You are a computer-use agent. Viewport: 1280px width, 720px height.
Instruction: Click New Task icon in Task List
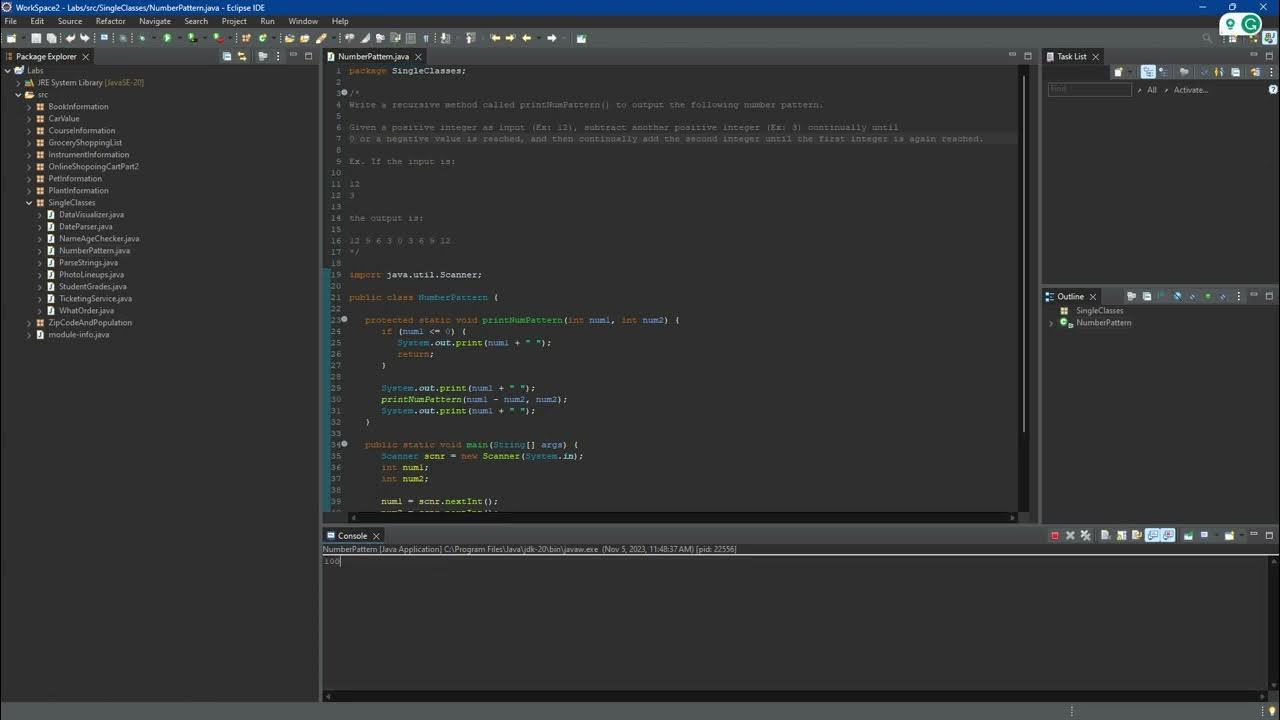[1118, 72]
